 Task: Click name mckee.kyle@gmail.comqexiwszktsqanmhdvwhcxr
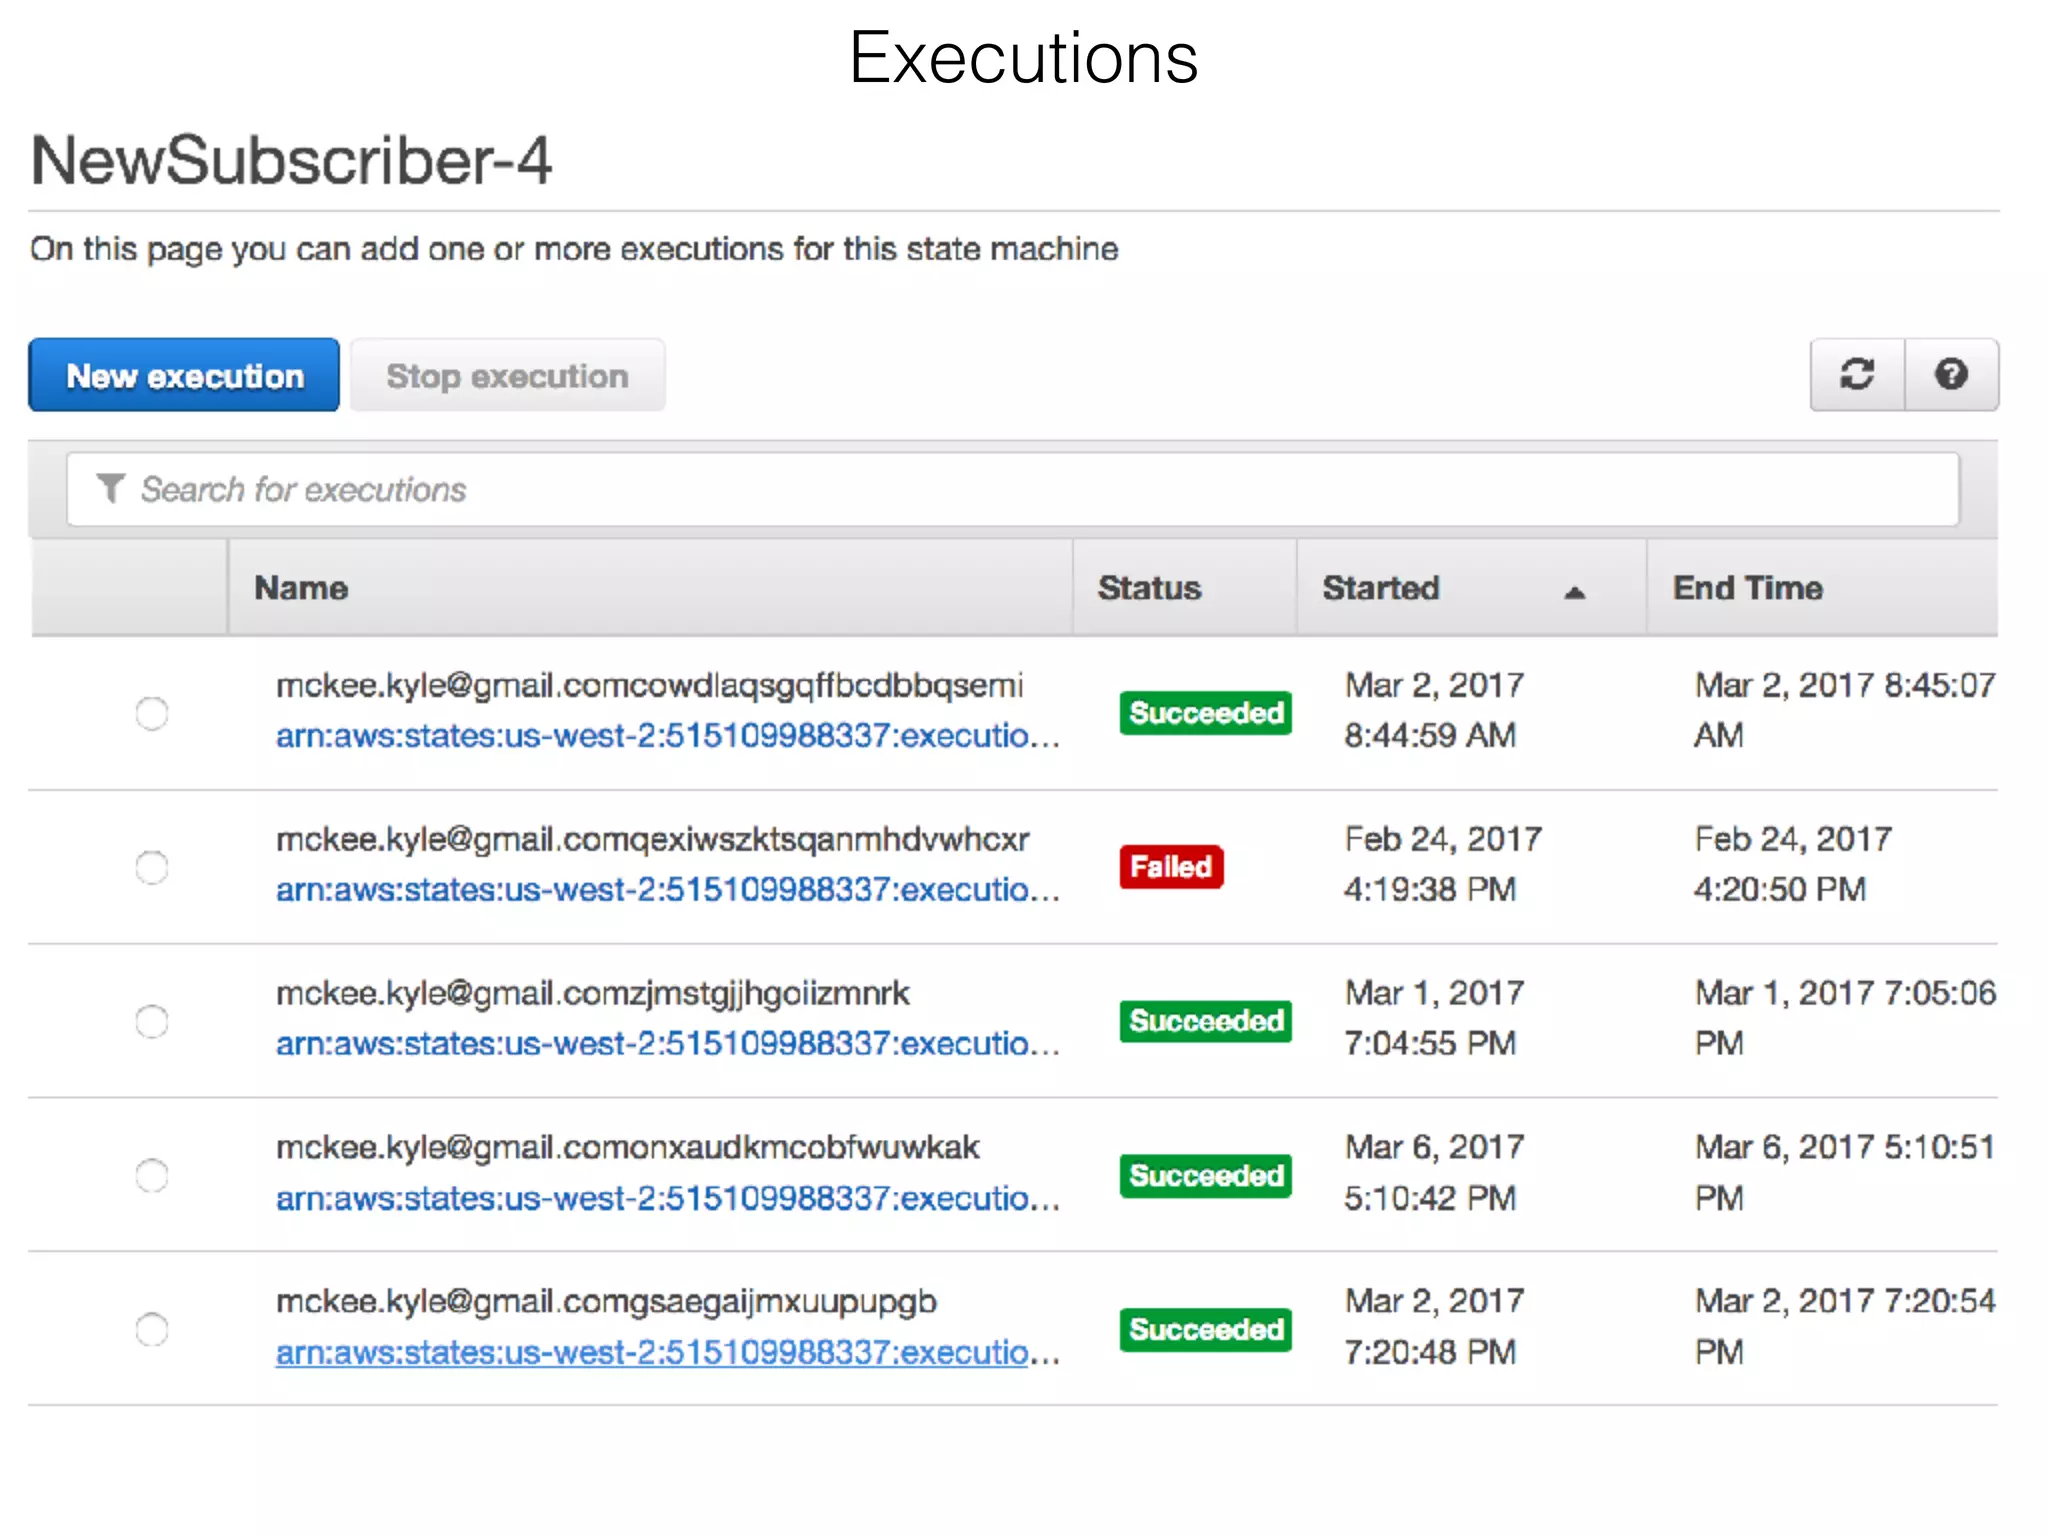[653, 840]
